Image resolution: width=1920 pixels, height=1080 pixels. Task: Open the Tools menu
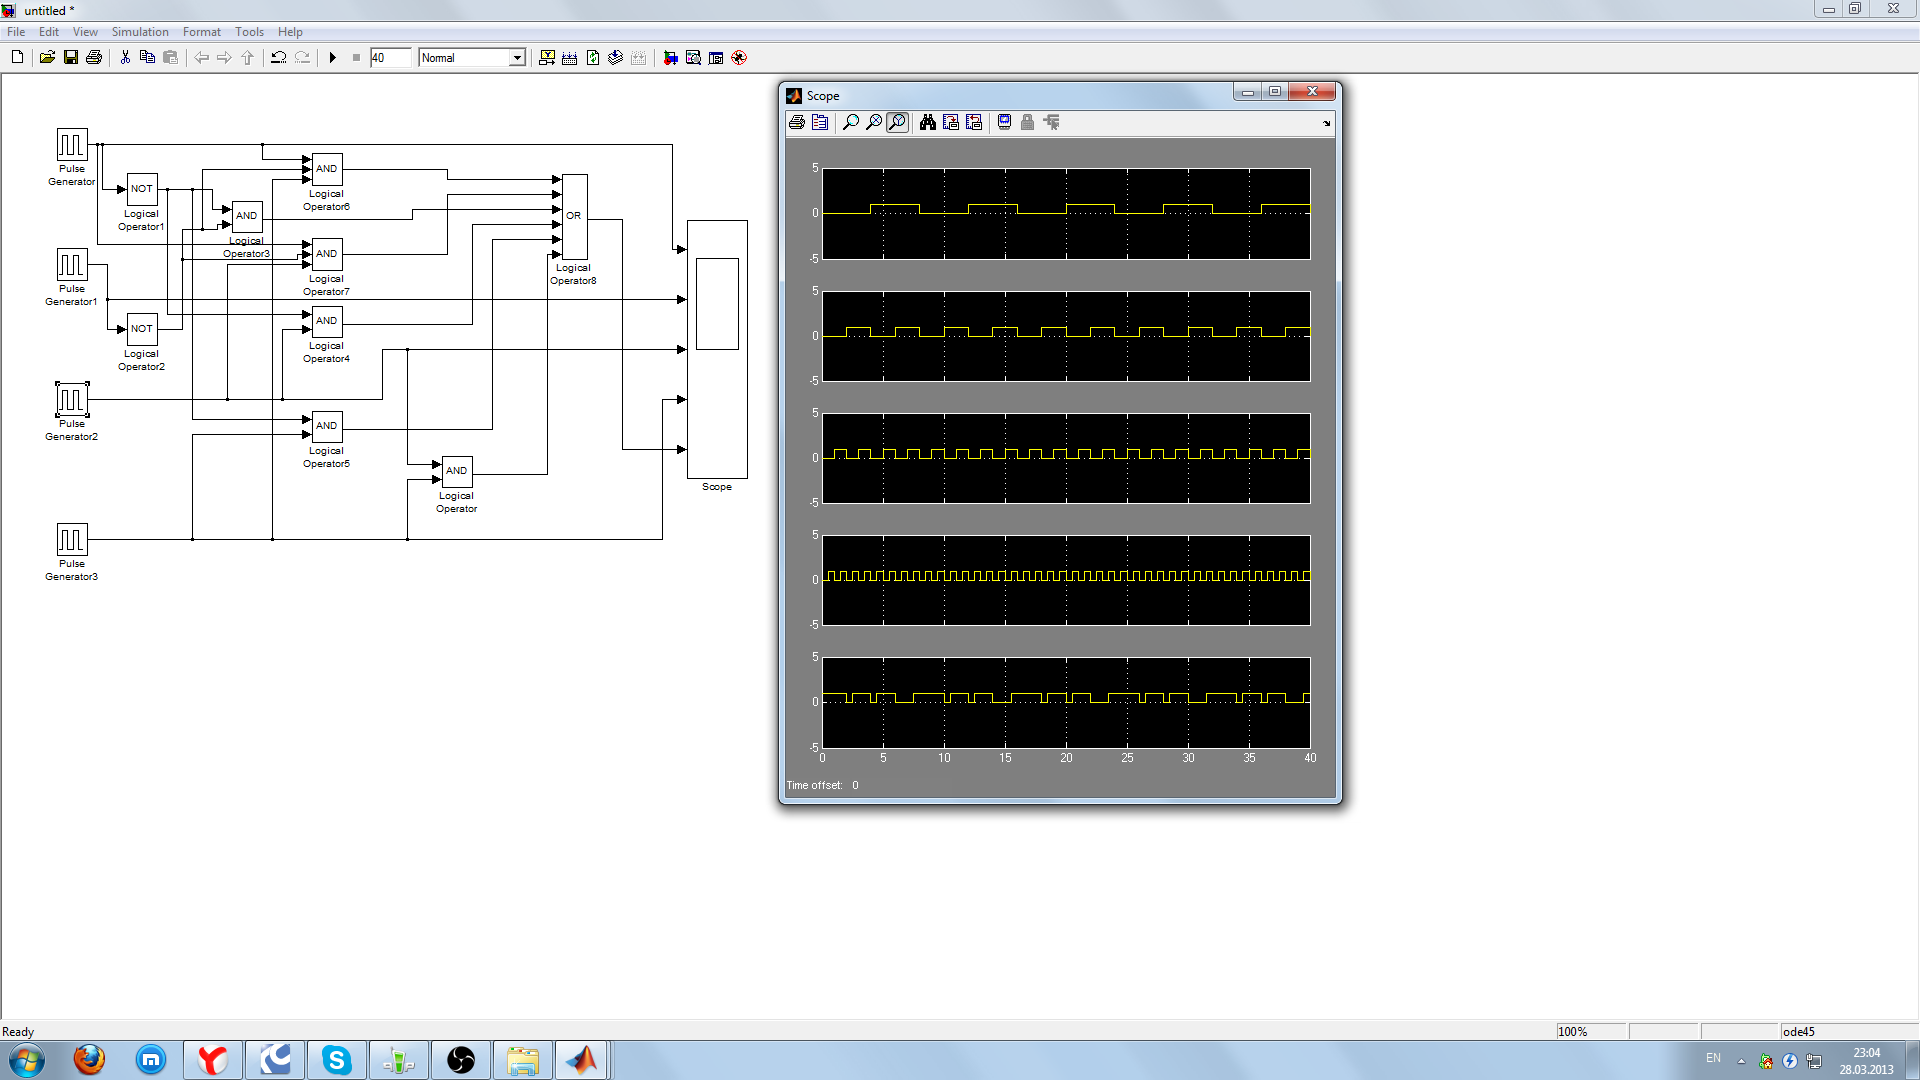click(x=249, y=32)
